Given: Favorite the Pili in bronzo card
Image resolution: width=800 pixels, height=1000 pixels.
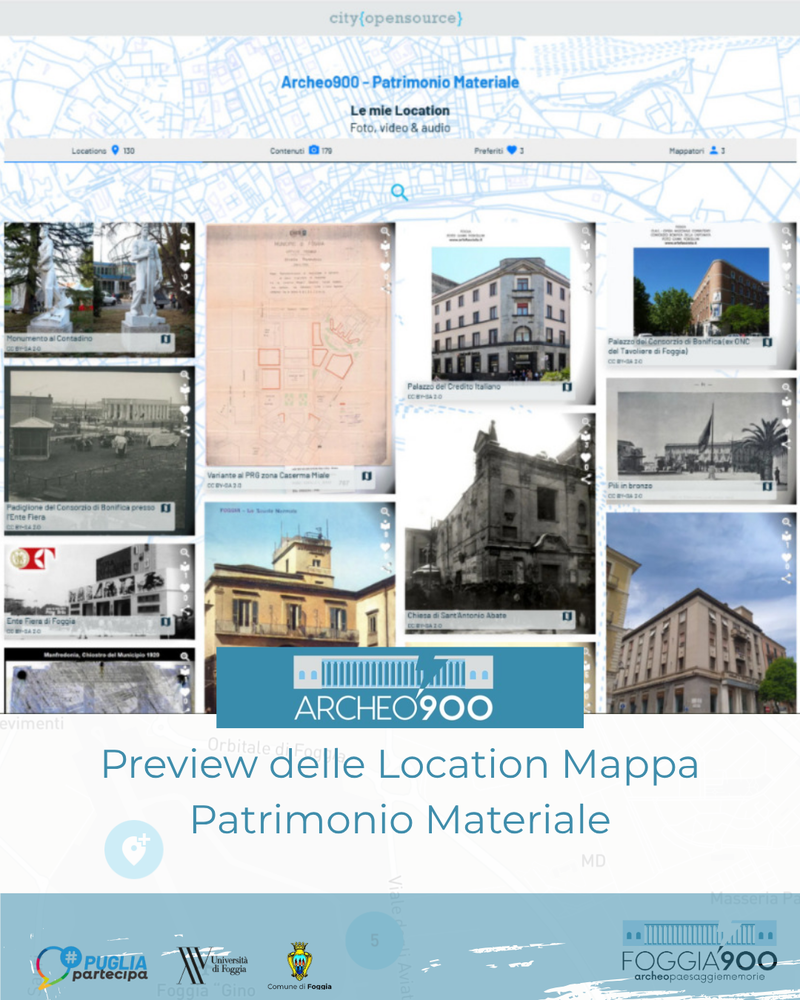Looking at the screenshot, I should [787, 423].
